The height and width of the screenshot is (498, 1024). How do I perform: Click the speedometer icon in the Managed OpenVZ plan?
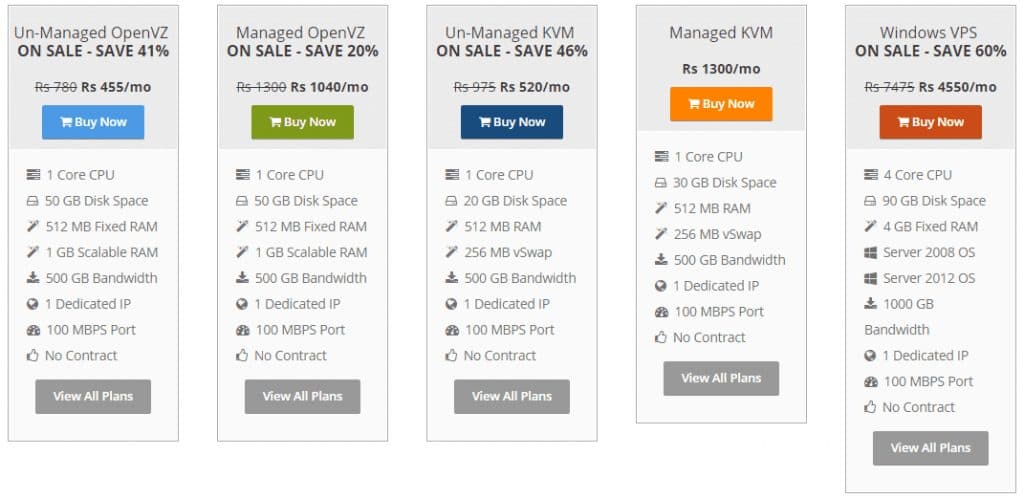(x=243, y=330)
